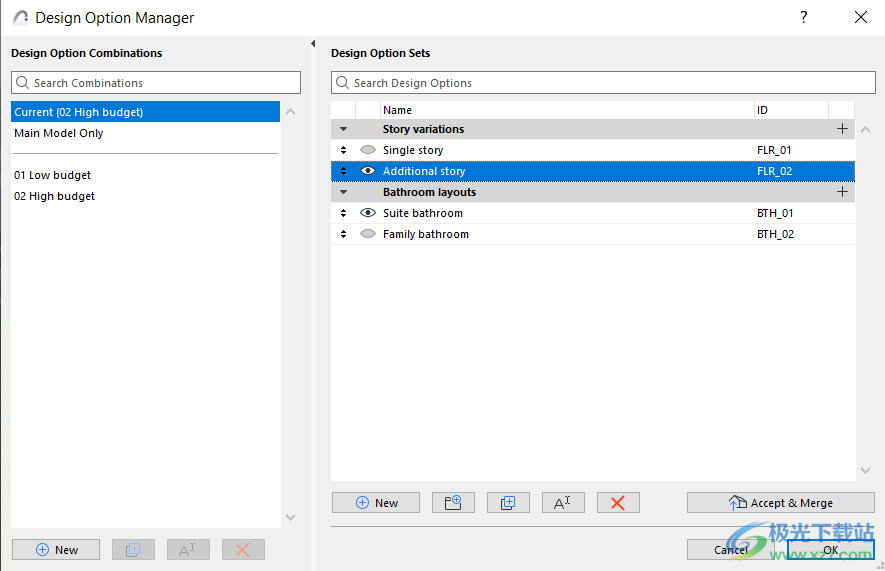Click the delete combination icon button
885x571 pixels.
click(243, 550)
